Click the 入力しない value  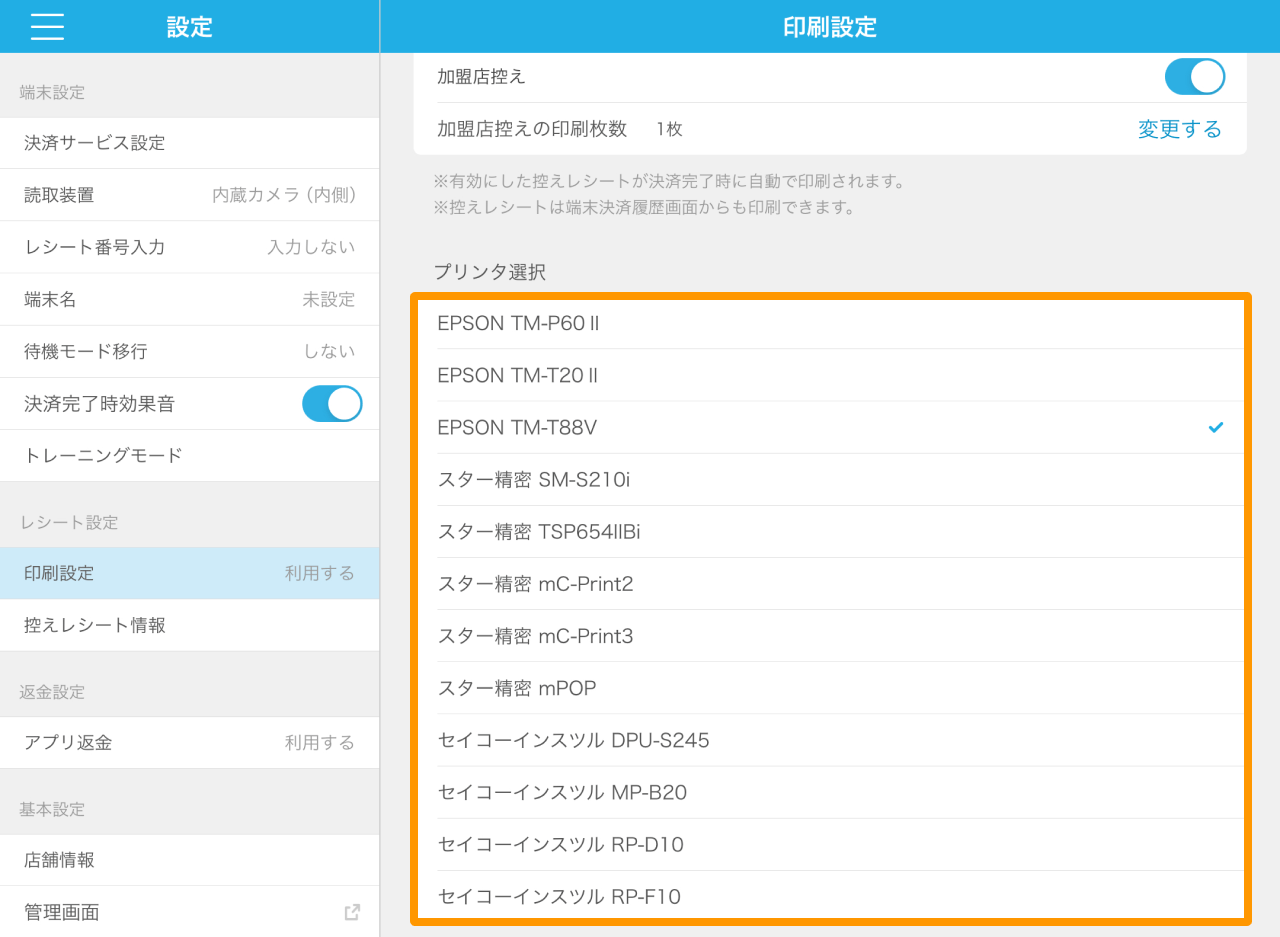(311, 247)
